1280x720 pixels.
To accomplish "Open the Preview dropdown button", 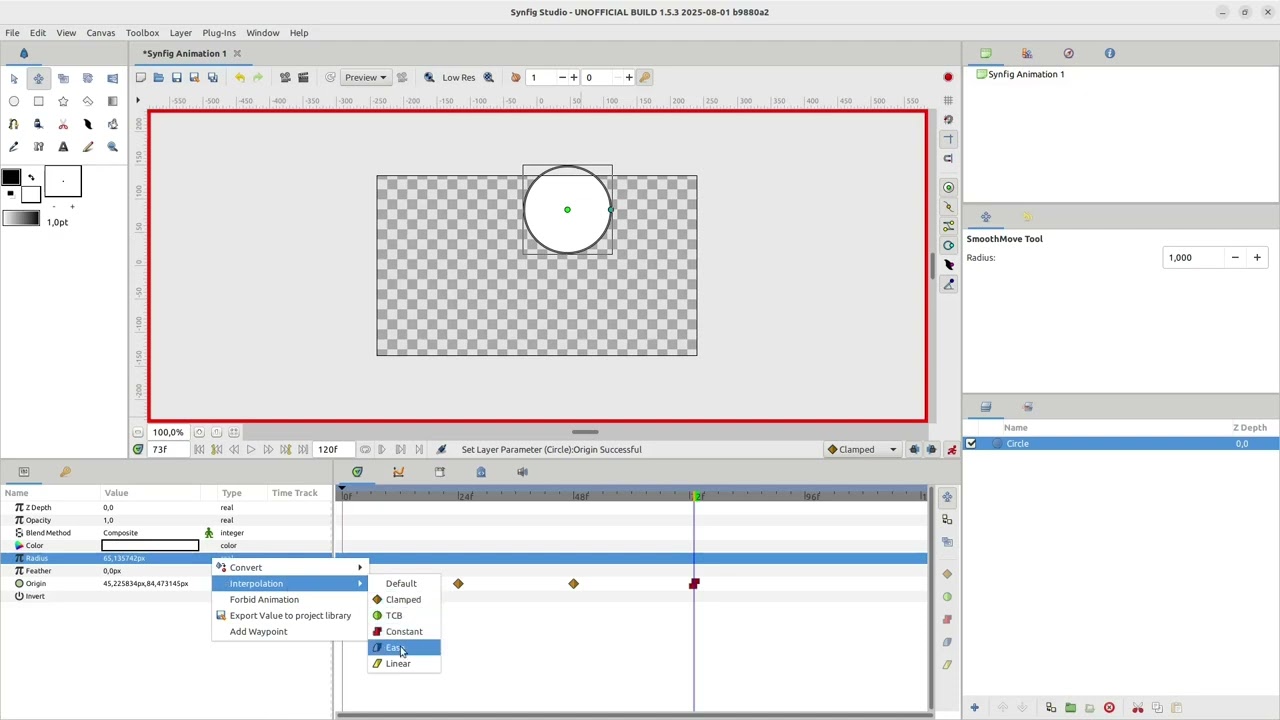I will pos(365,77).
